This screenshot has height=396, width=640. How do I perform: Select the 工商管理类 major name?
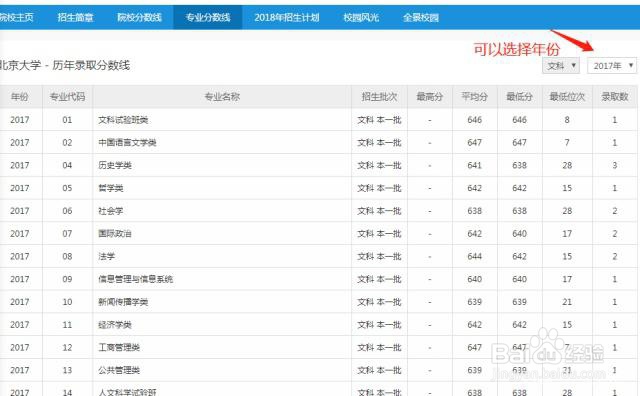click(119, 347)
